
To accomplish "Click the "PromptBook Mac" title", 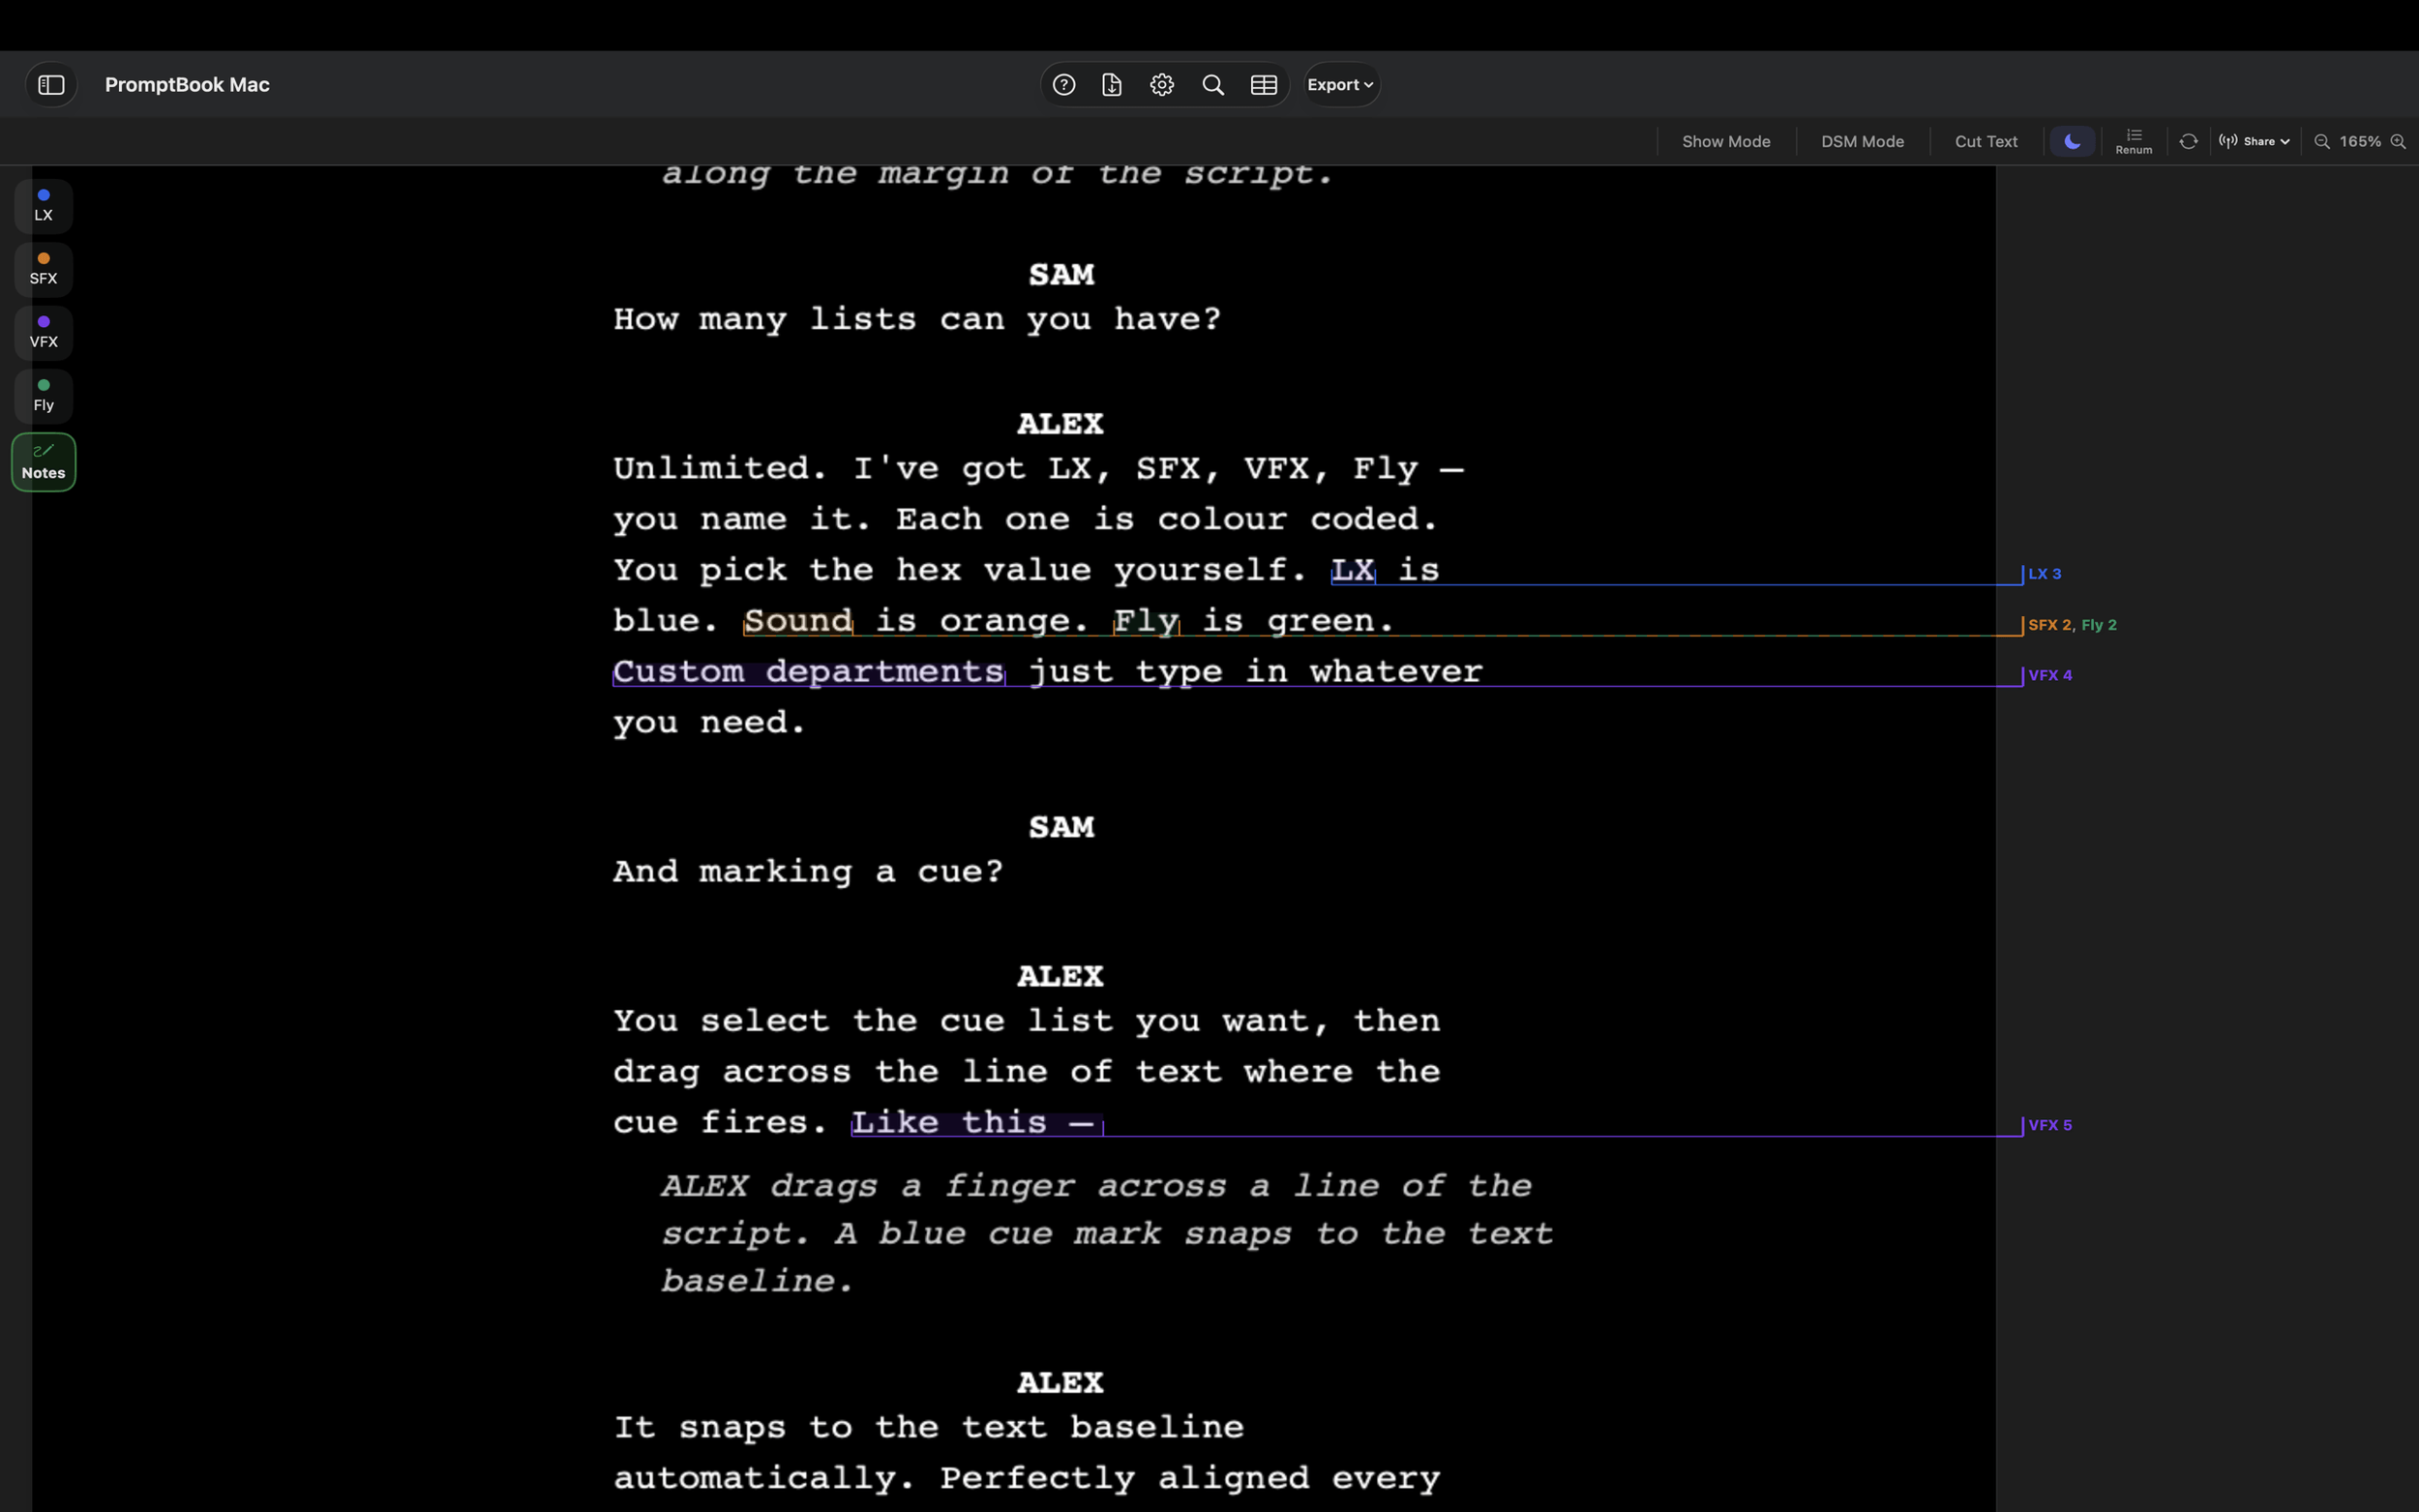I will [x=187, y=85].
